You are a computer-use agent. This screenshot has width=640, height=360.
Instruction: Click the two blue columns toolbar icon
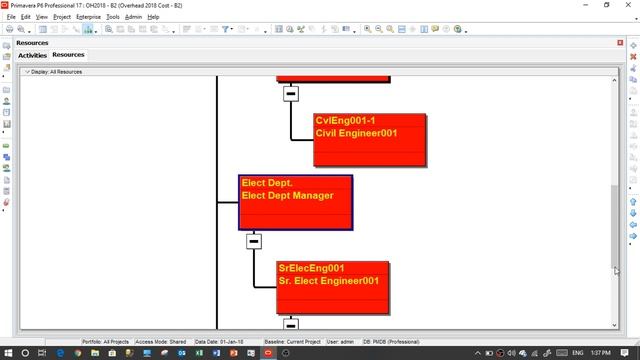[424, 29]
